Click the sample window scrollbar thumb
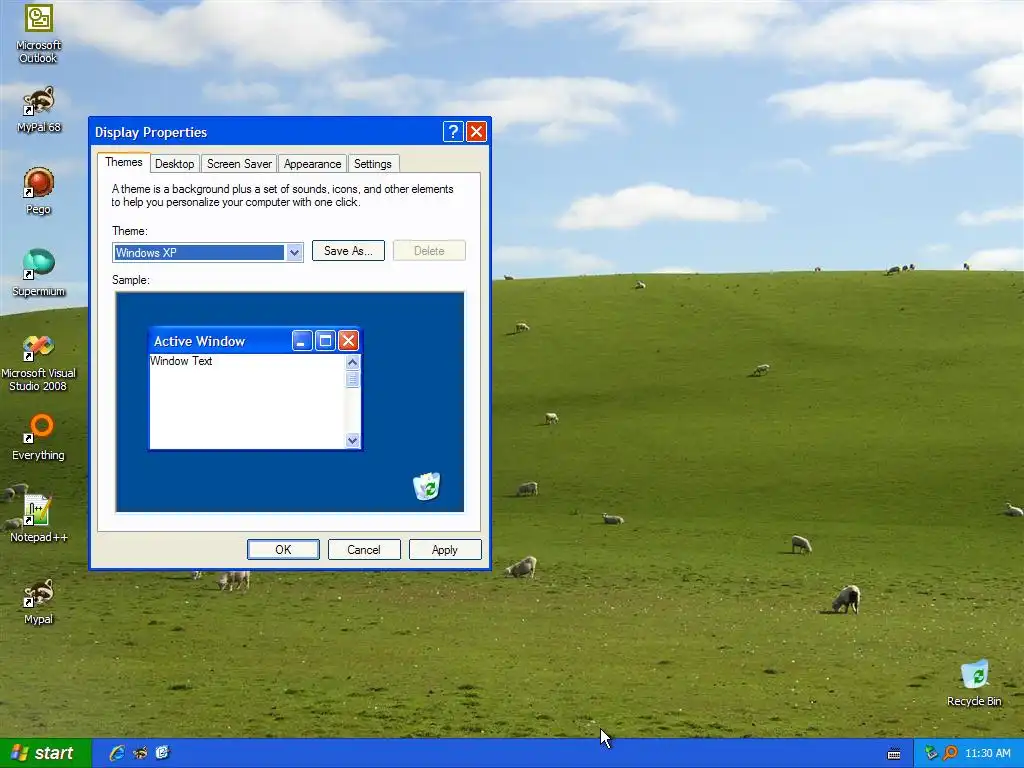 (x=353, y=379)
